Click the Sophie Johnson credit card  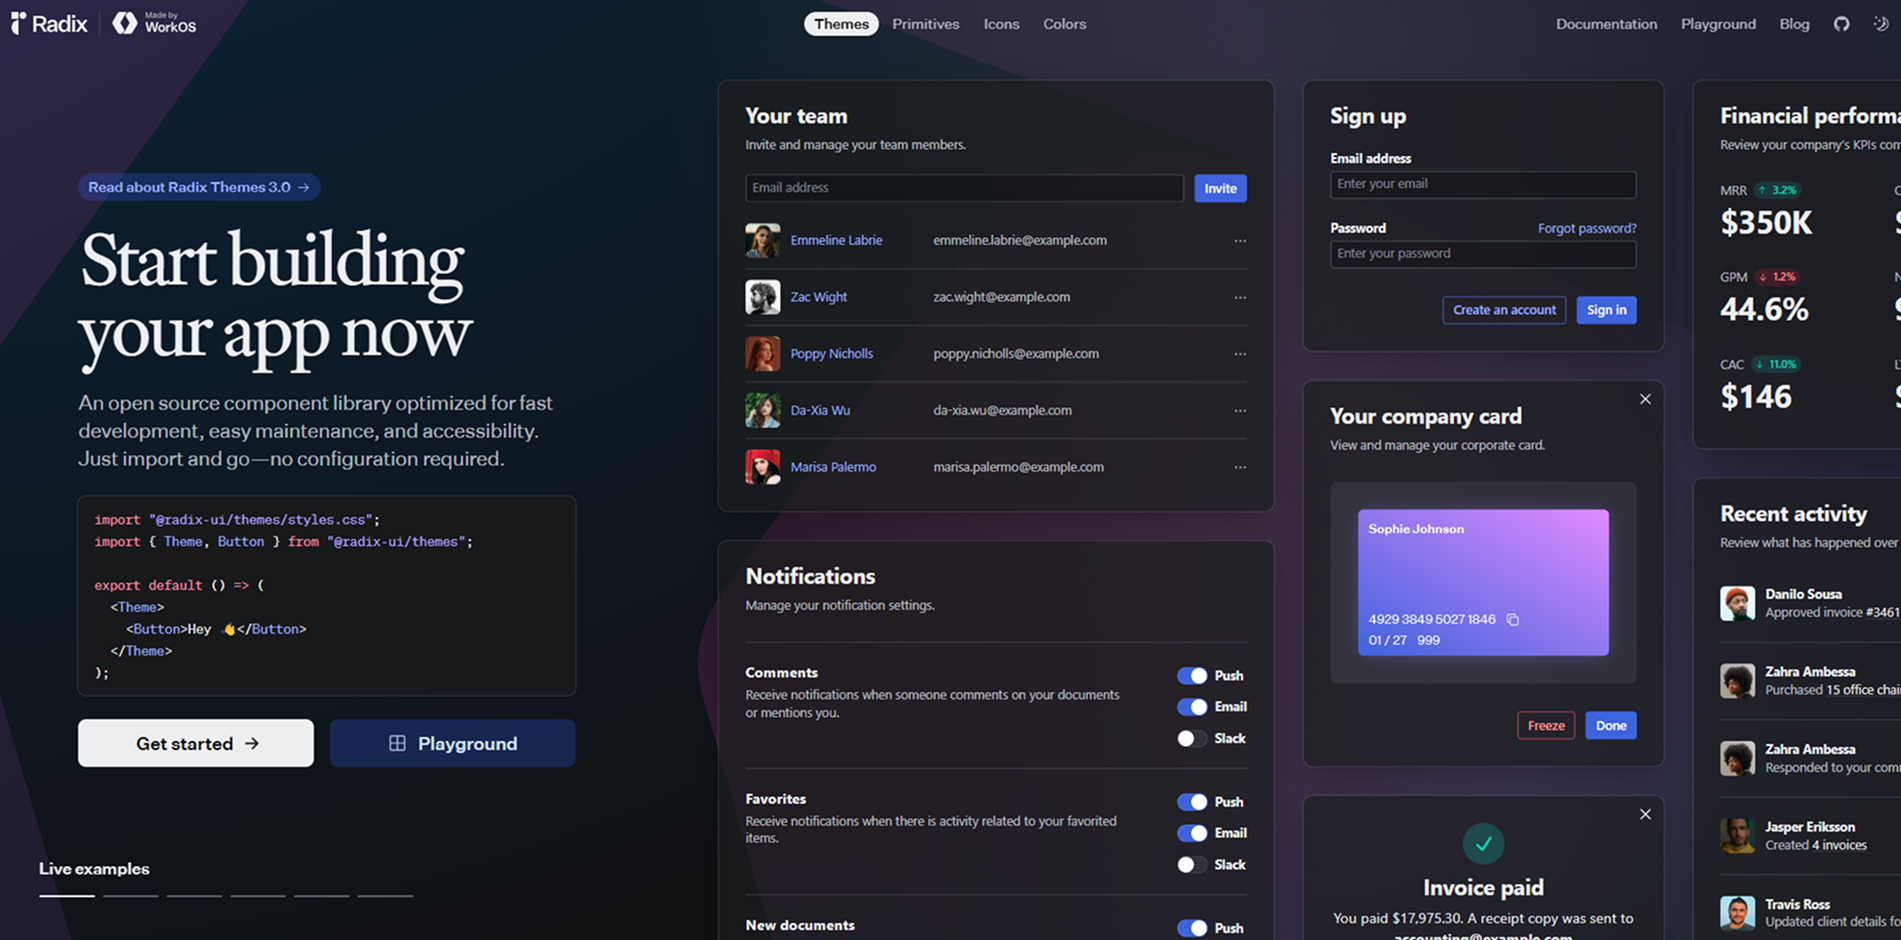click(x=1483, y=582)
